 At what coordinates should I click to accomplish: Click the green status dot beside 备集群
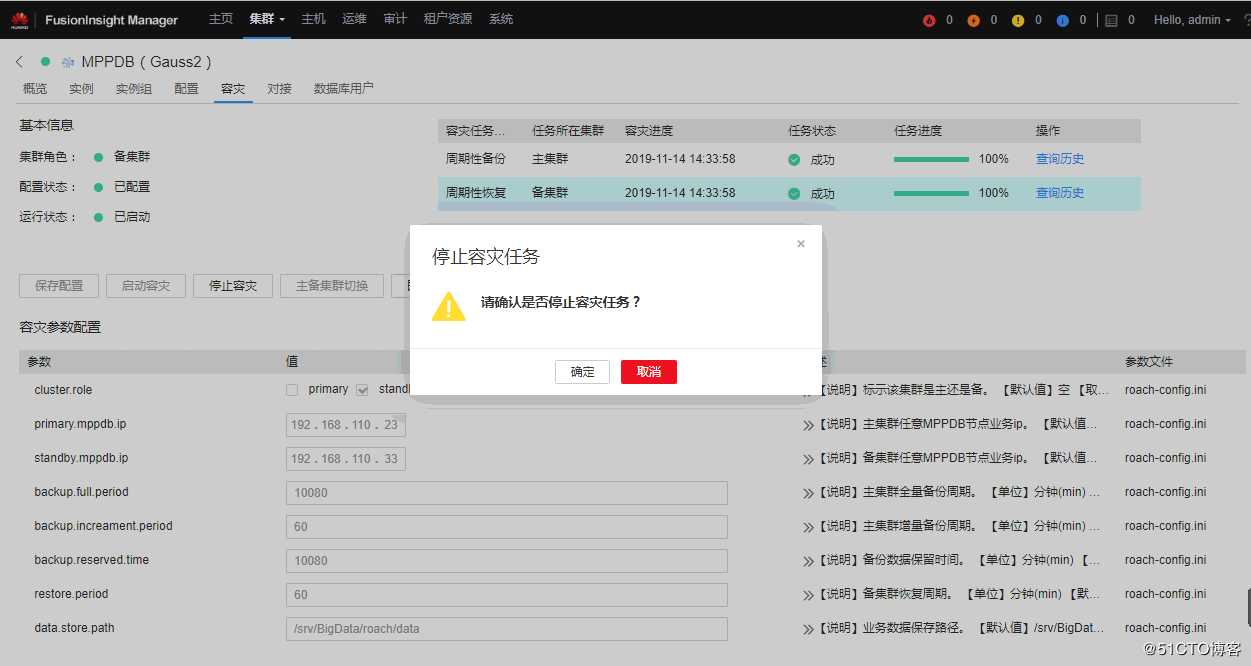[97, 156]
